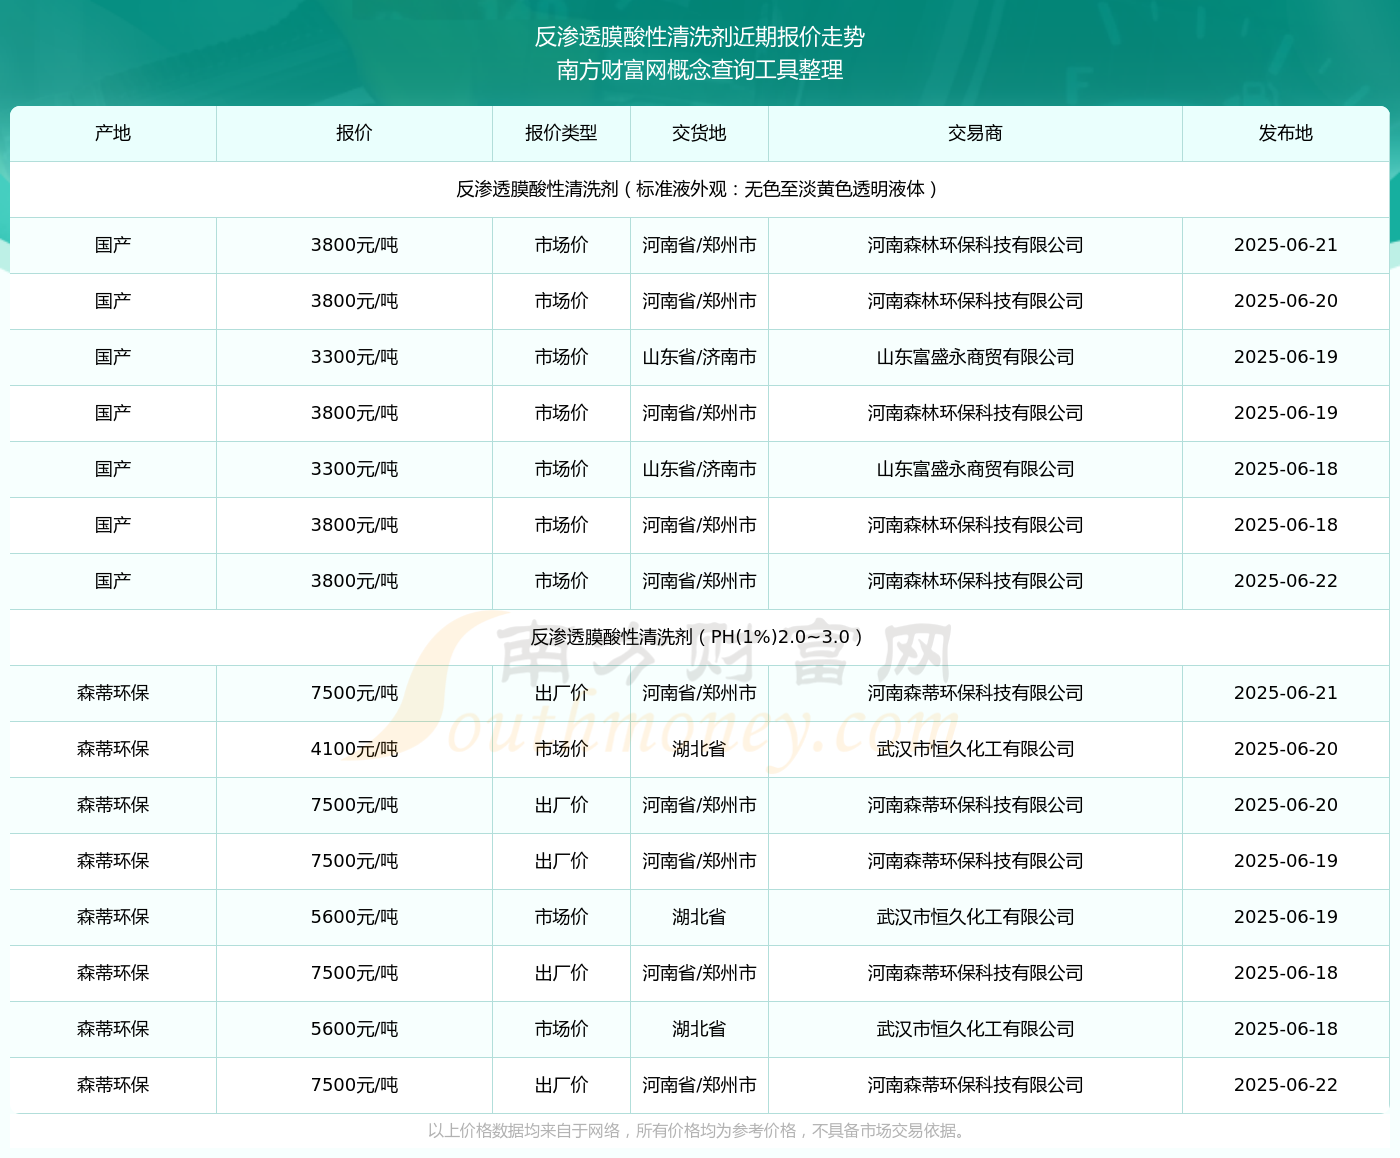This screenshot has height=1158, width=1400.
Task: Click "国产" in the 山东富盛永 2025-06-19 row
Action: click(x=113, y=357)
